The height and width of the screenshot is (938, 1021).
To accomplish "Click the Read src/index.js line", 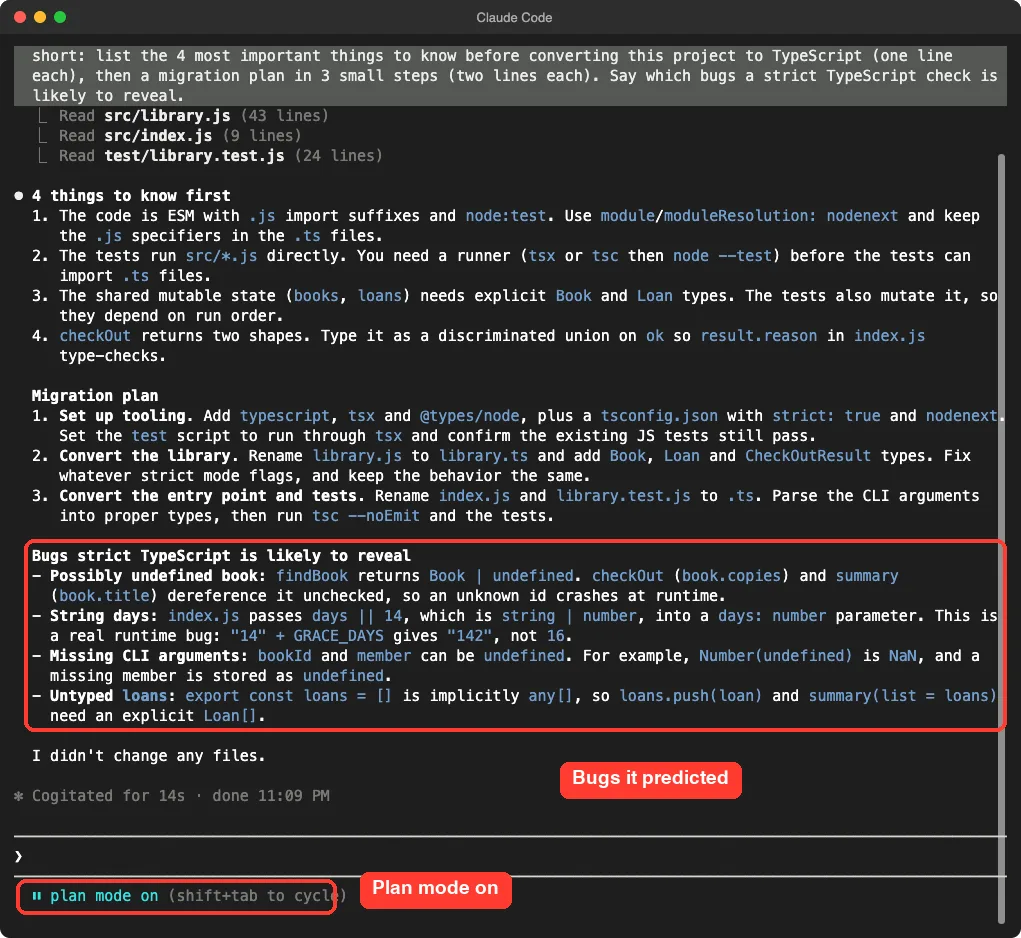I will pyautogui.click(x=180, y=135).
